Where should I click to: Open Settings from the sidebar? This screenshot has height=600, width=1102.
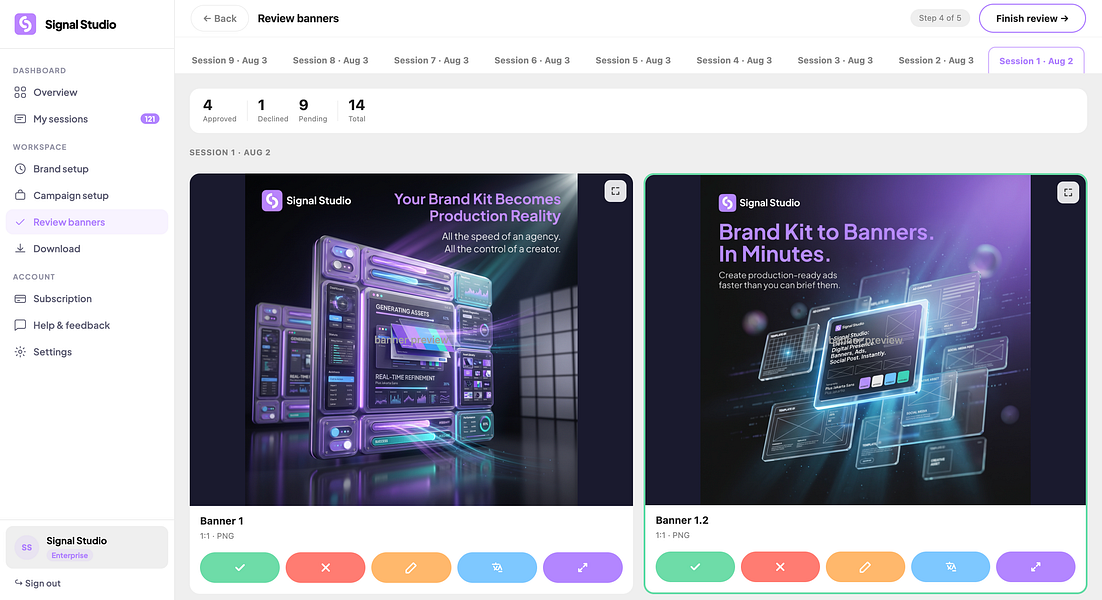tap(86, 352)
